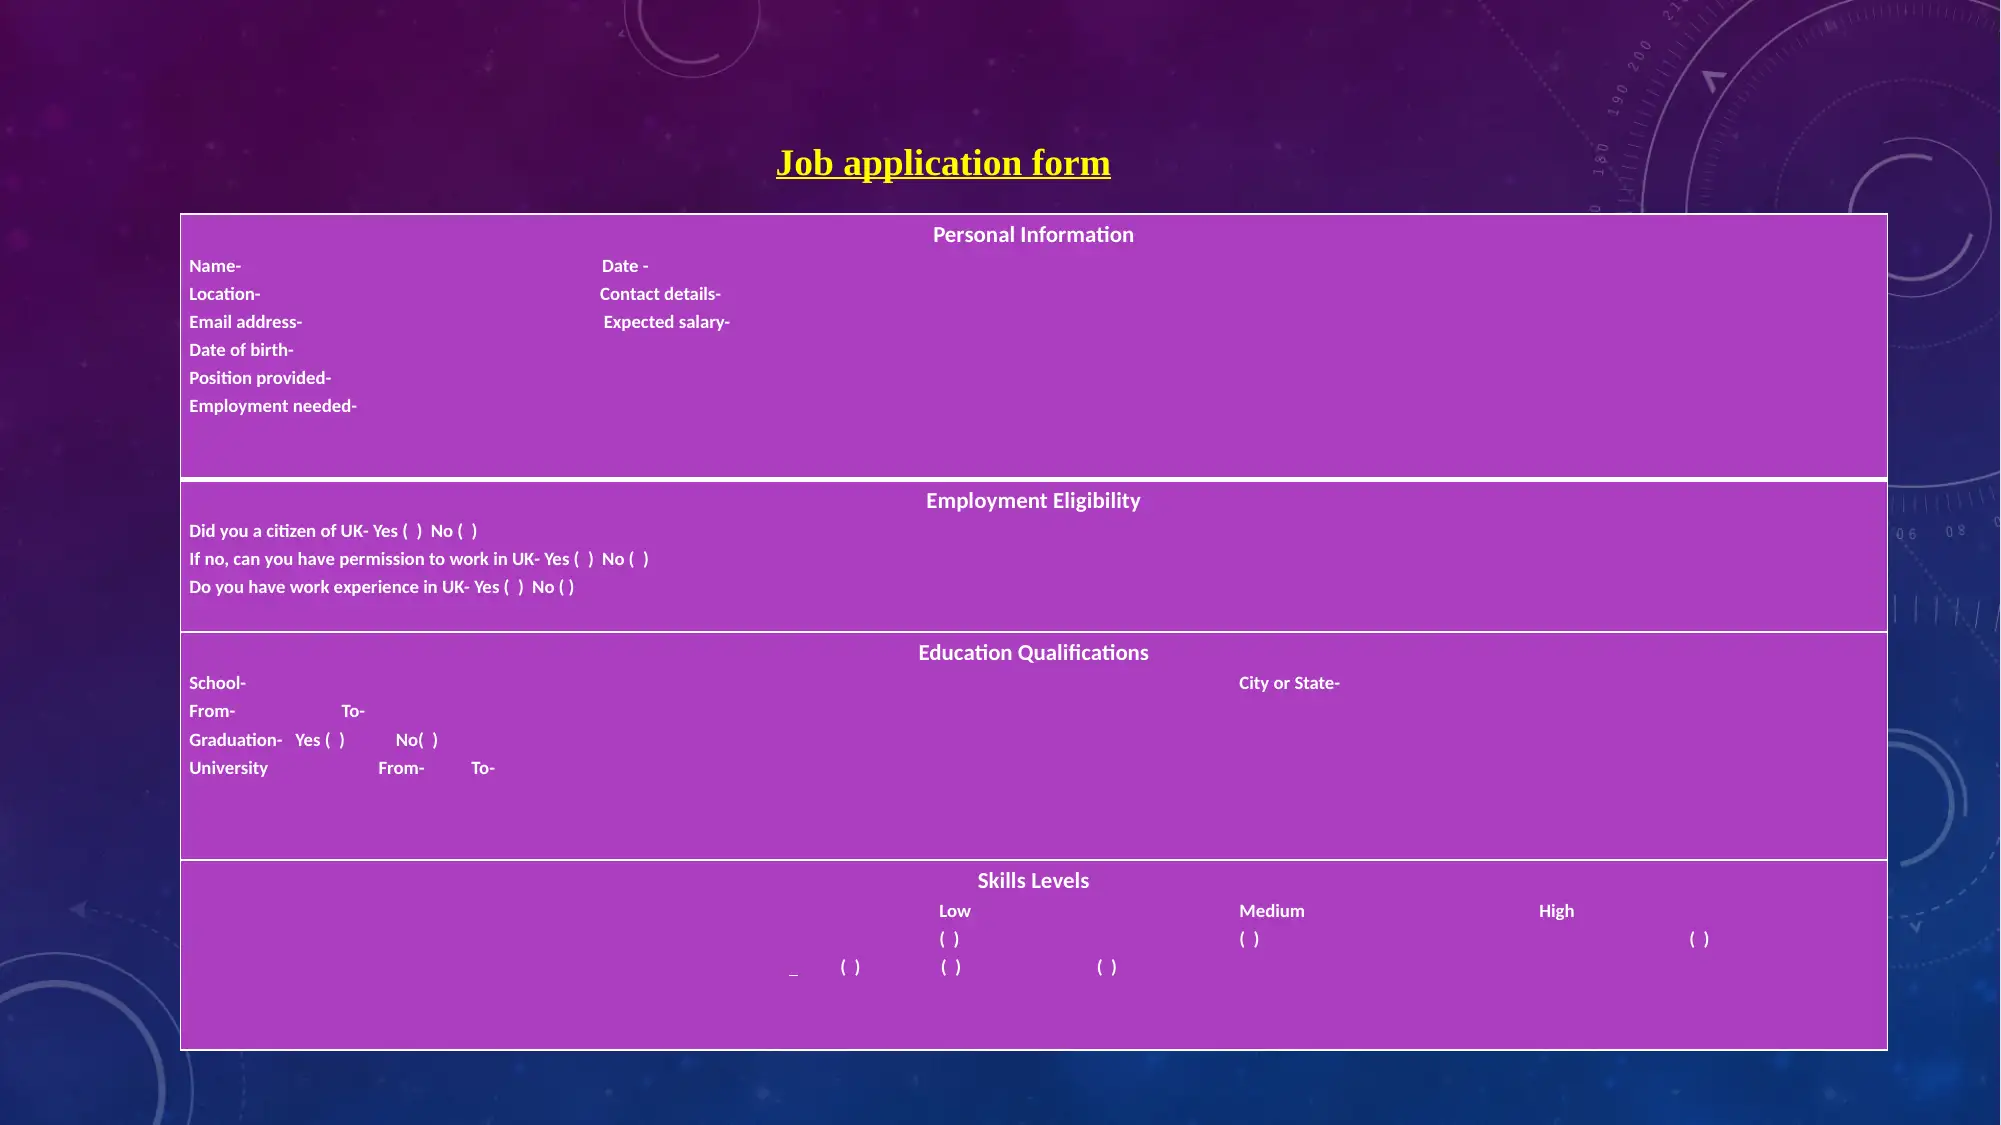This screenshot has height=1125, width=2001.
Task: Click the School- field label
Action: [217, 683]
